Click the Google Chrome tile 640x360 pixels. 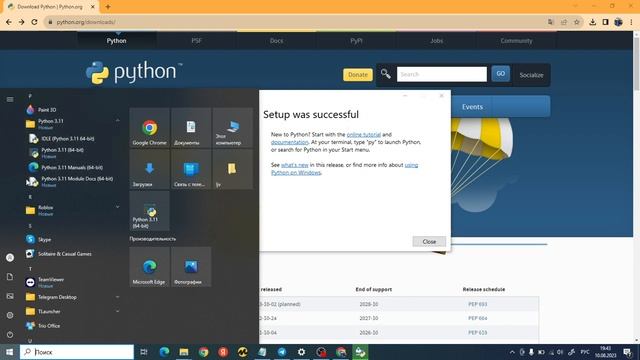pyautogui.click(x=149, y=127)
